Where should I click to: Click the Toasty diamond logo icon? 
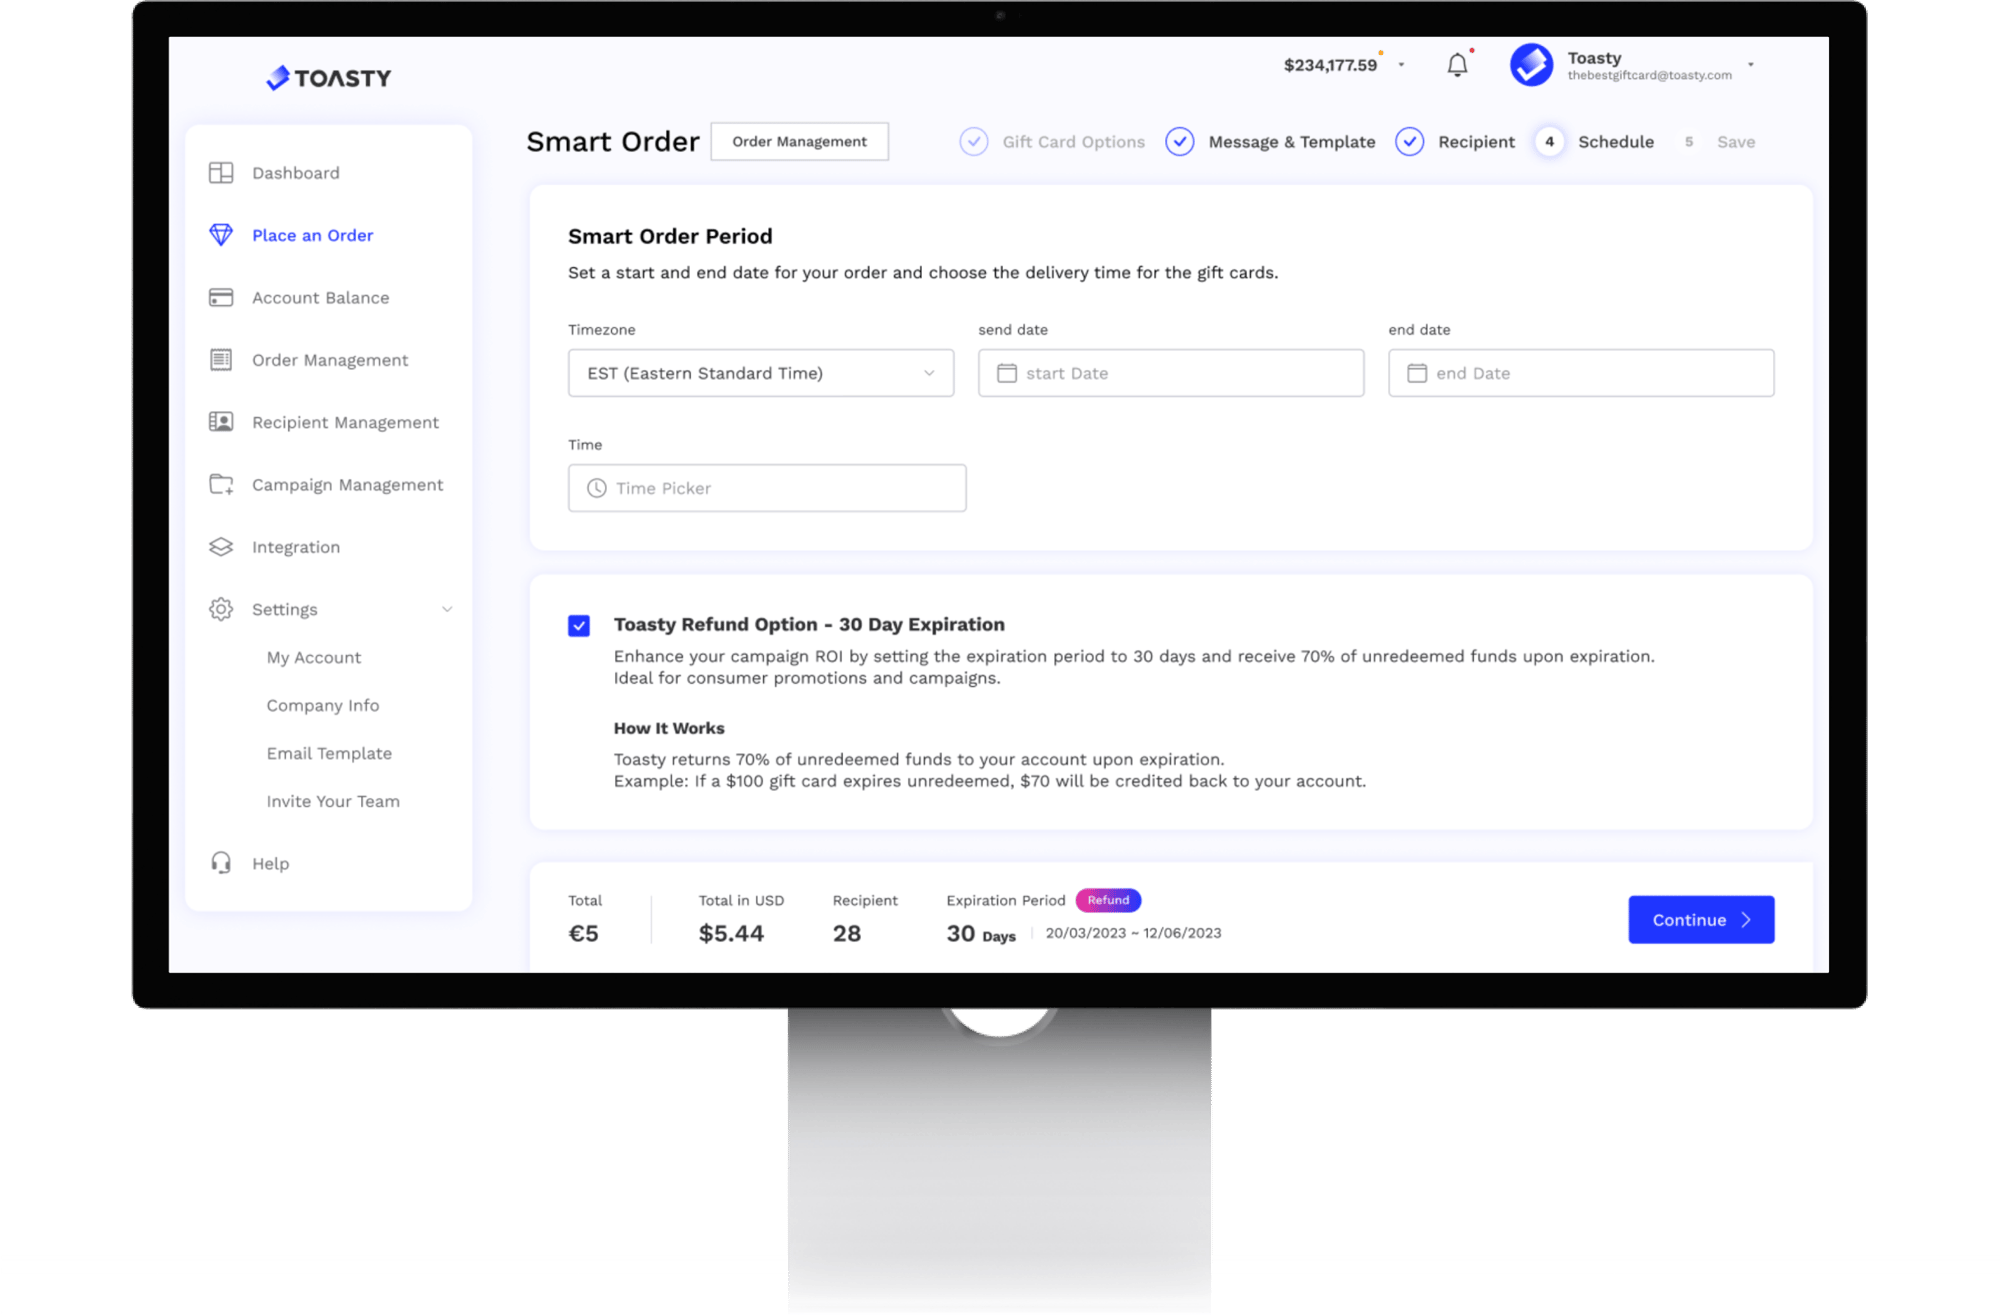(x=282, y=75)
